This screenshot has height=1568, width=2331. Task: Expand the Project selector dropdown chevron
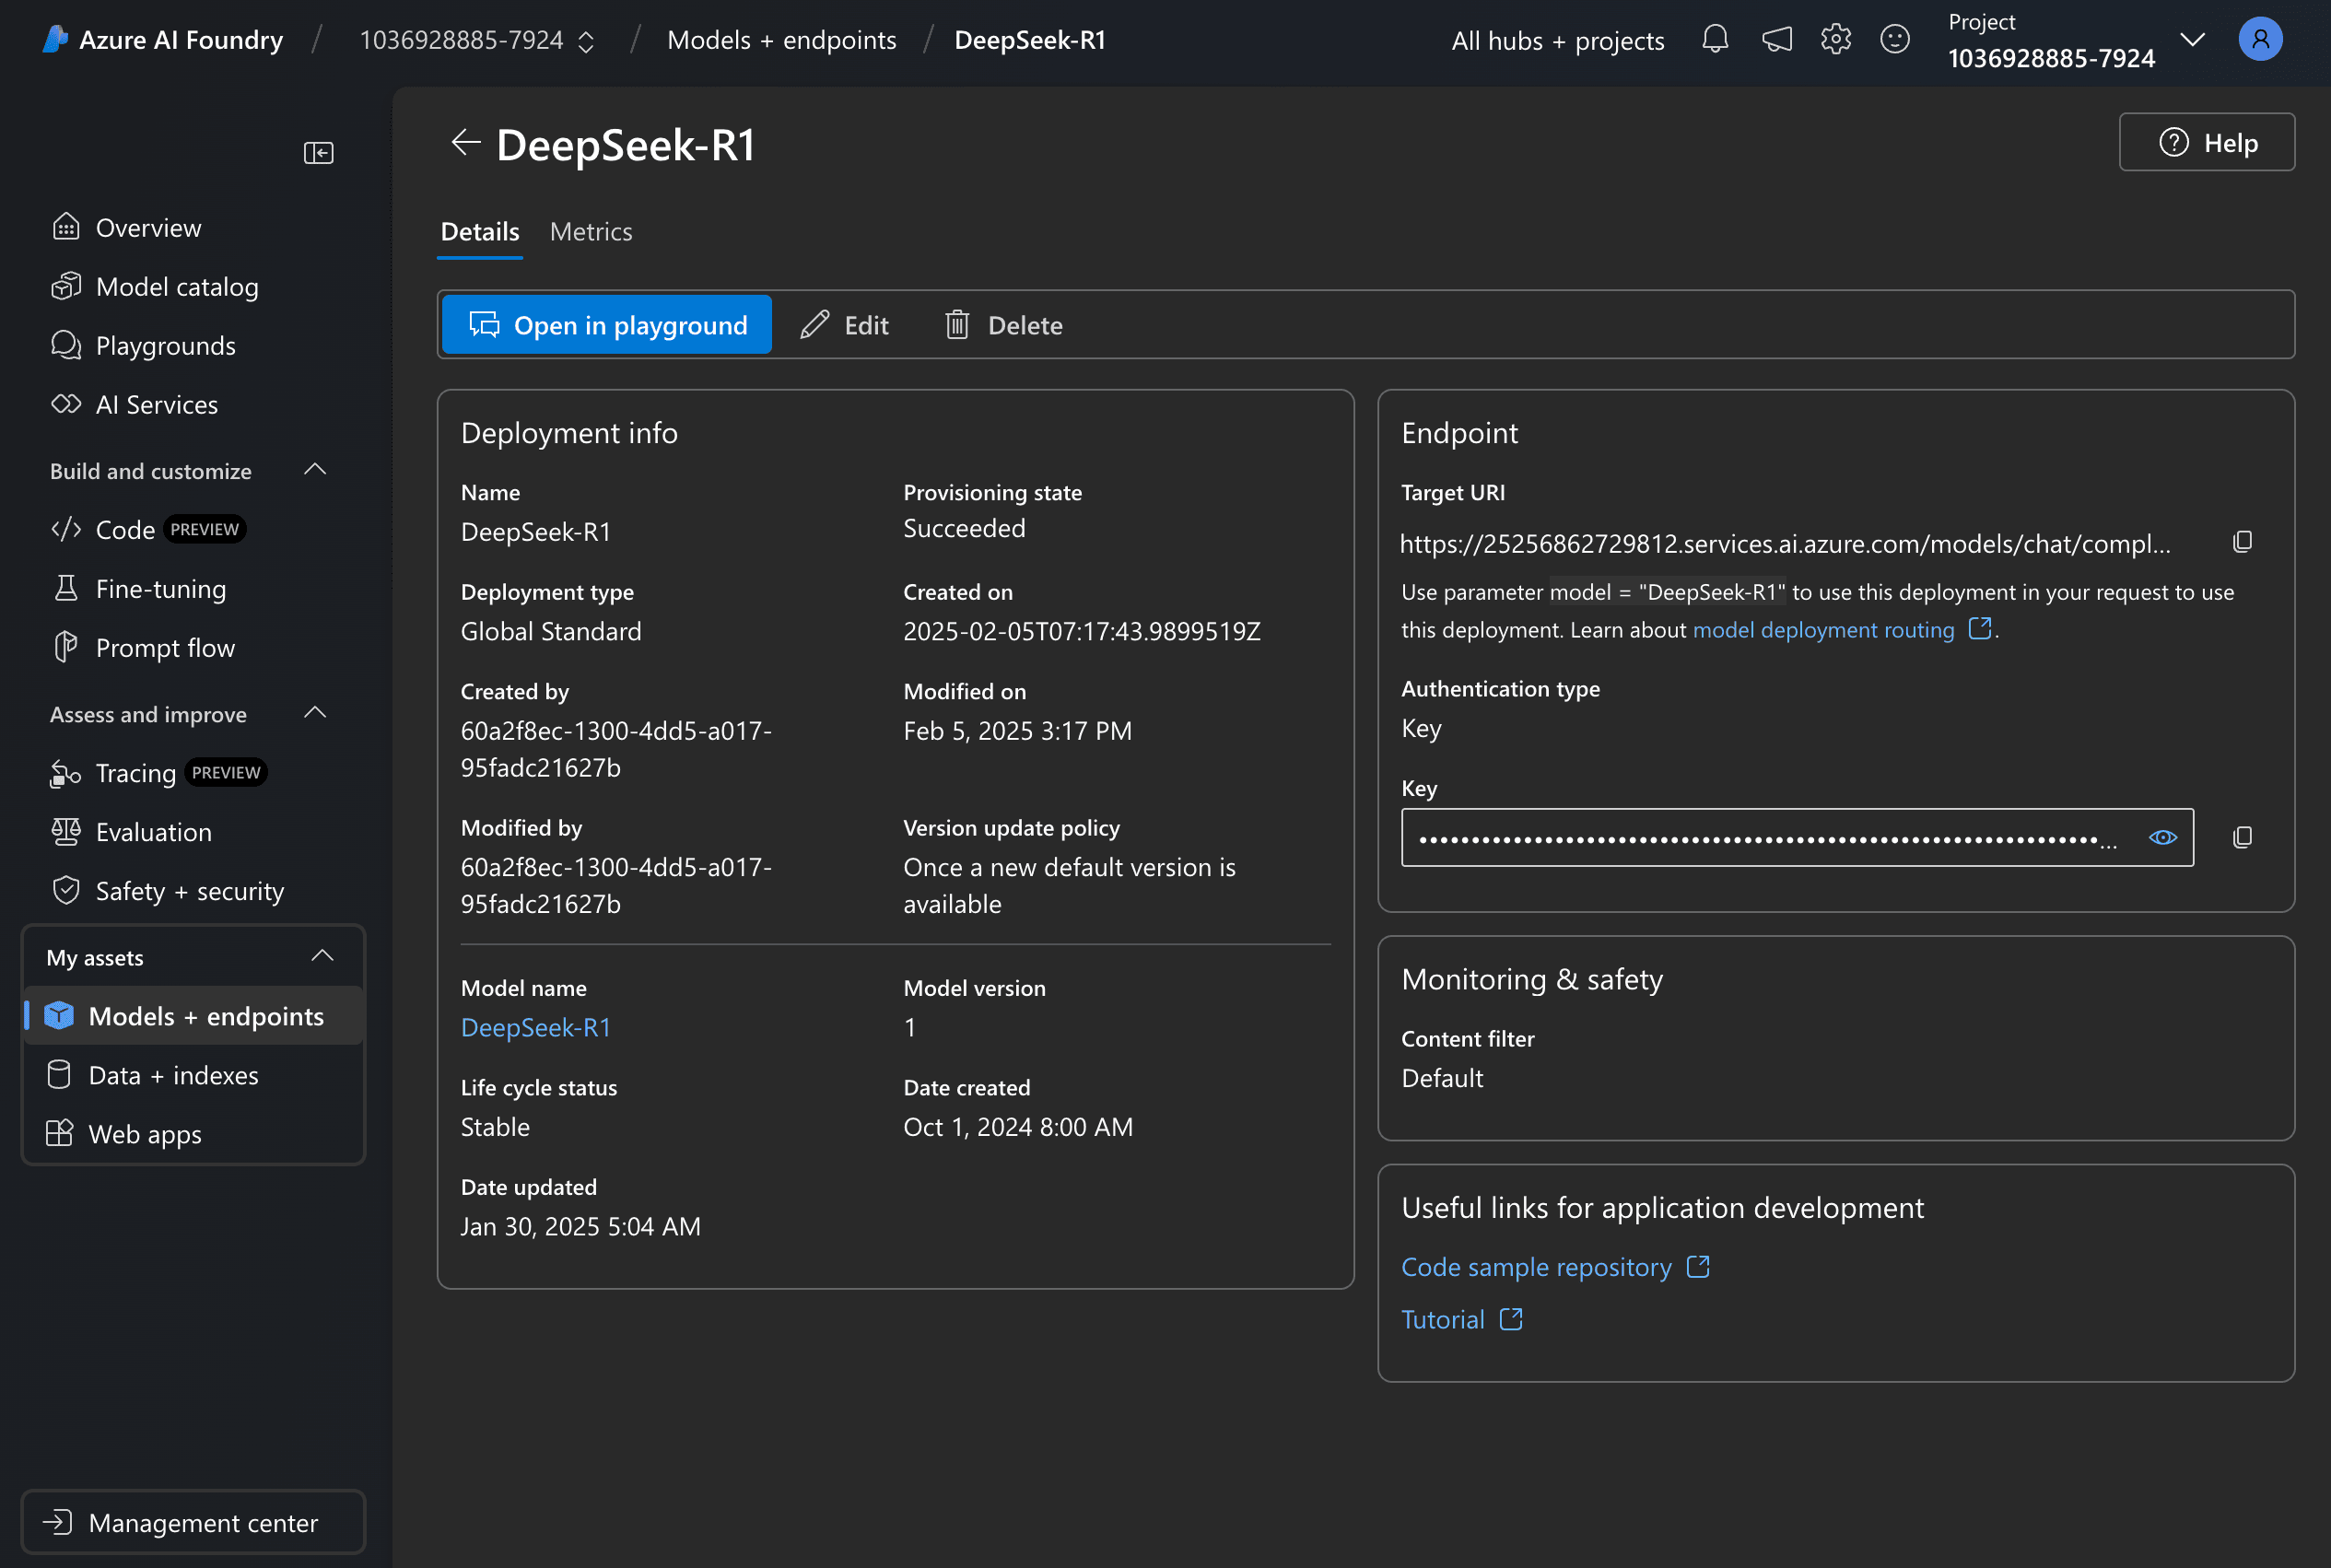(x=2192, y=40)
